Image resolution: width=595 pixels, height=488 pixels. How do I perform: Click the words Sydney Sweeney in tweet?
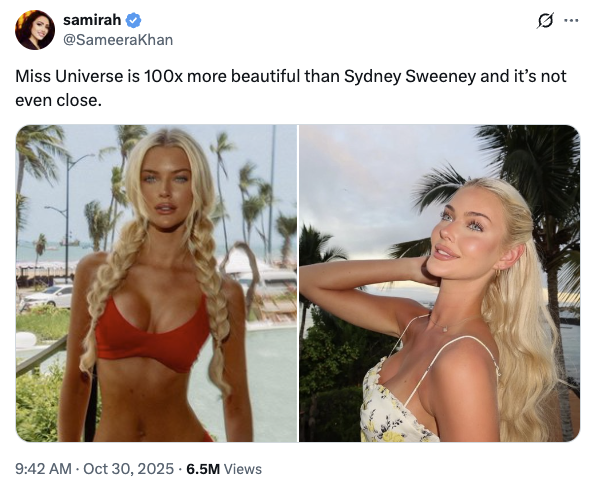pos(410,76)
